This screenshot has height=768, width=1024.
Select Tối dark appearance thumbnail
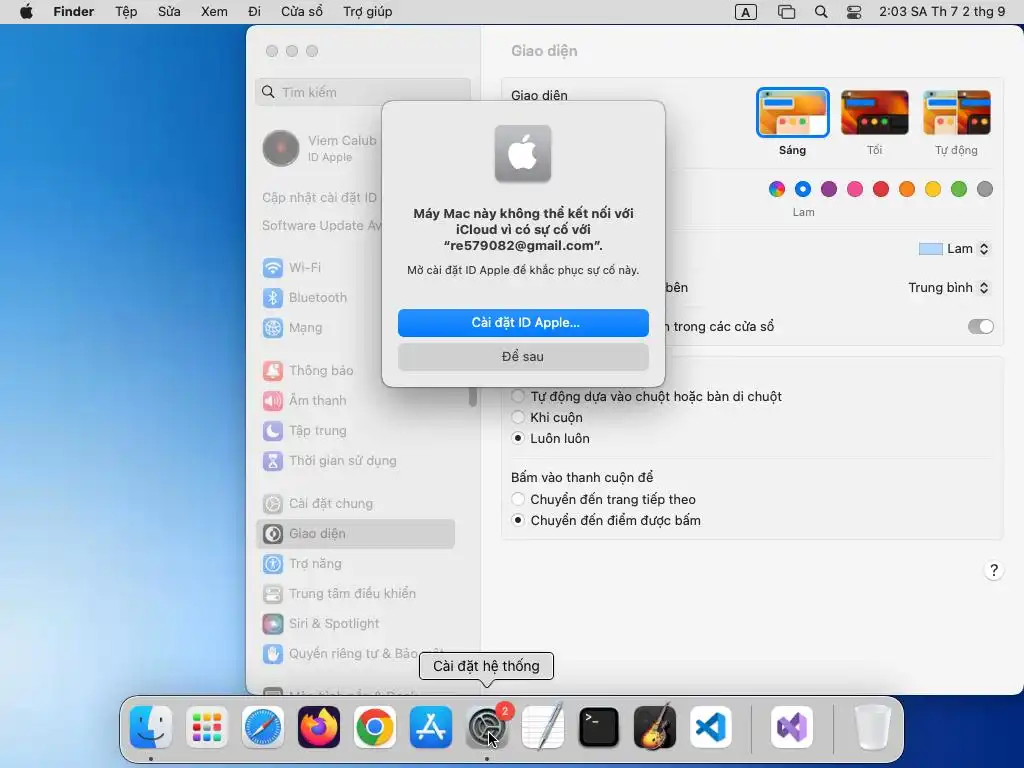(x=874, y=113)
